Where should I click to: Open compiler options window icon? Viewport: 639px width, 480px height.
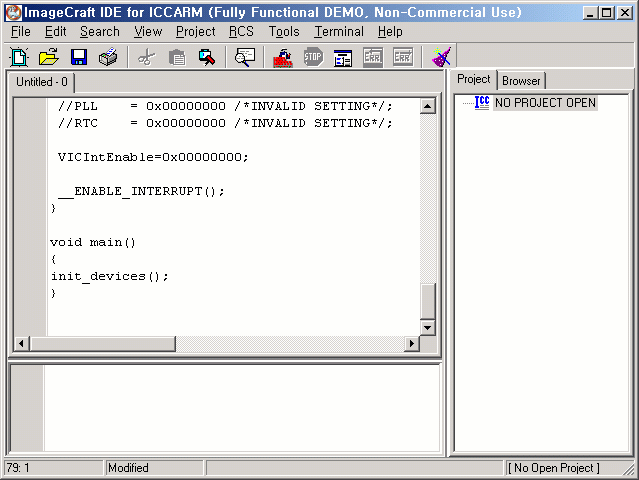click(x=343, y=57)
